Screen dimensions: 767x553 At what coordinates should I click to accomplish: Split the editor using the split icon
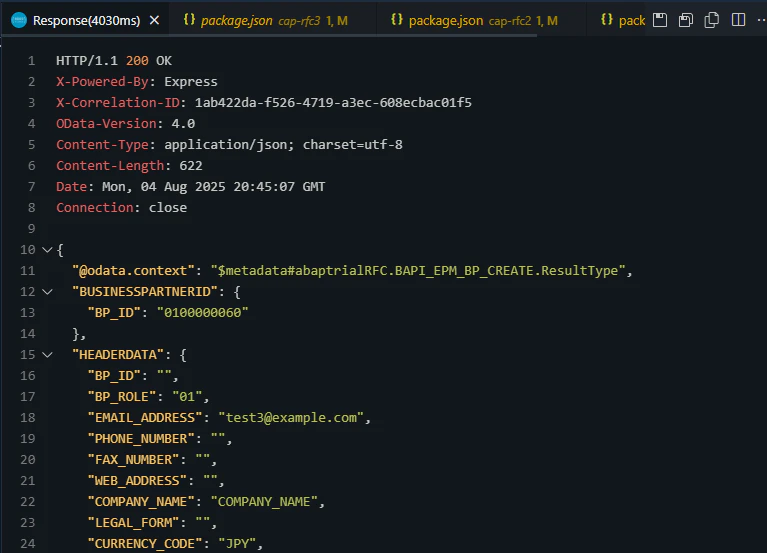(738, 20)
